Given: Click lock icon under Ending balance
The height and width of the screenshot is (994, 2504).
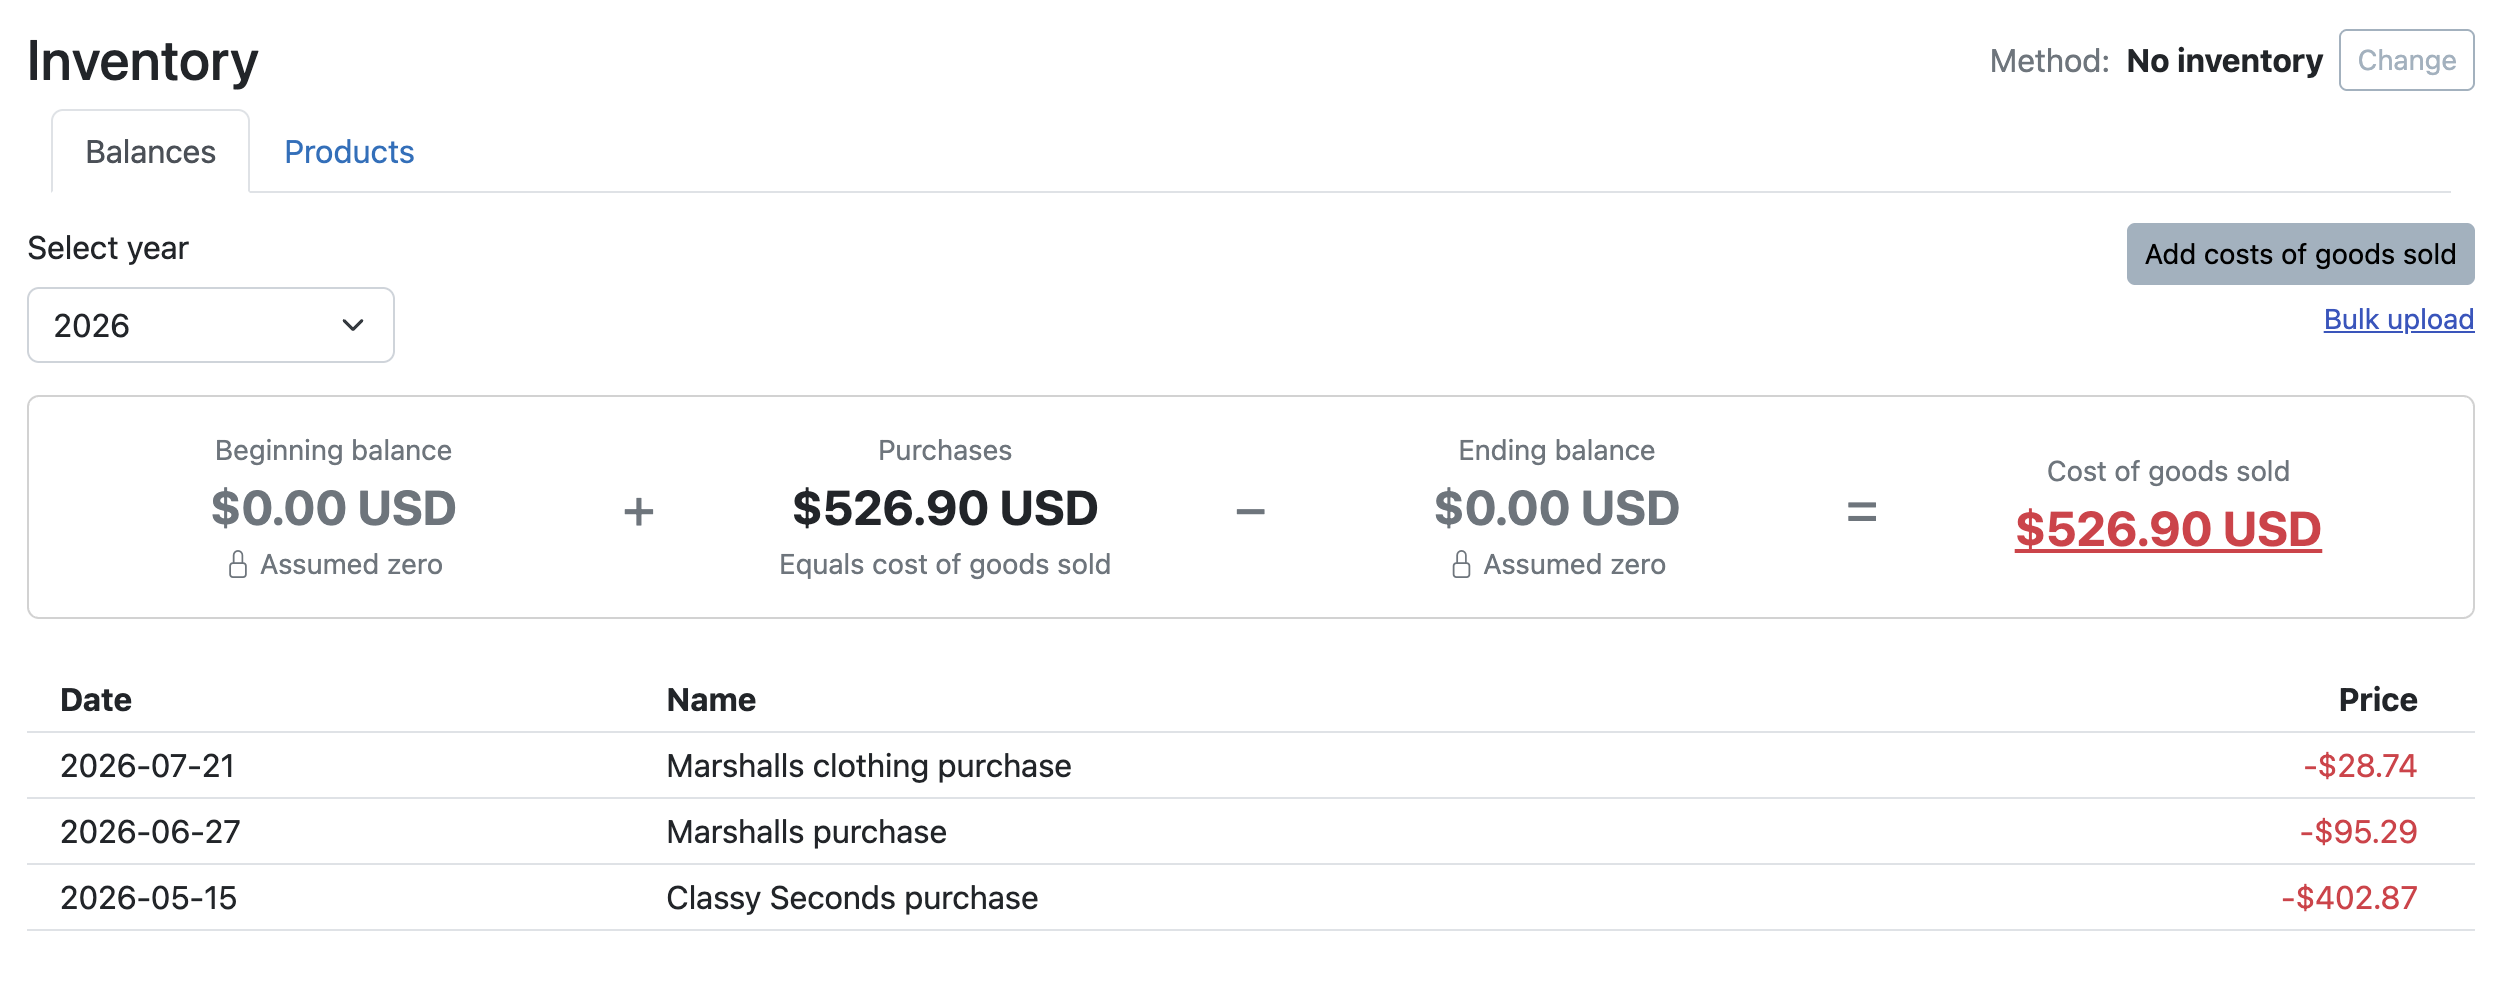Looking at the screenshot, I should (x=1461, y=565).
